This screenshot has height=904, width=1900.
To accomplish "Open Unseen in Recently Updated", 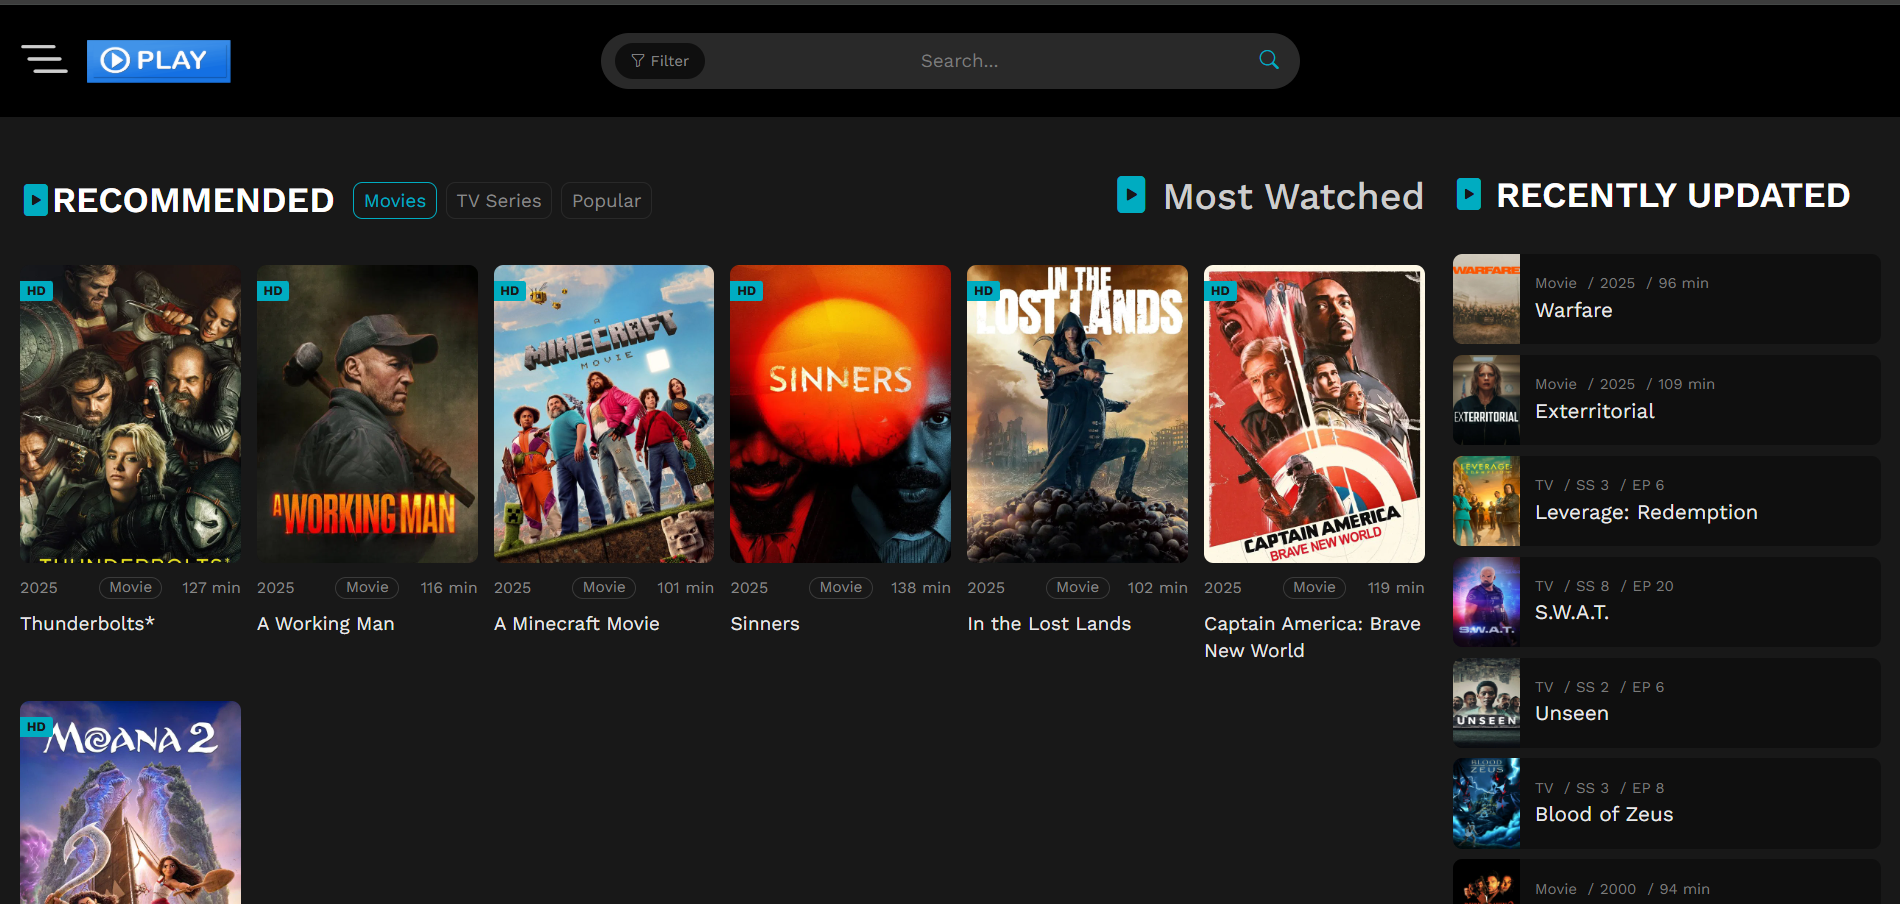I will (x=1666, y=703).
